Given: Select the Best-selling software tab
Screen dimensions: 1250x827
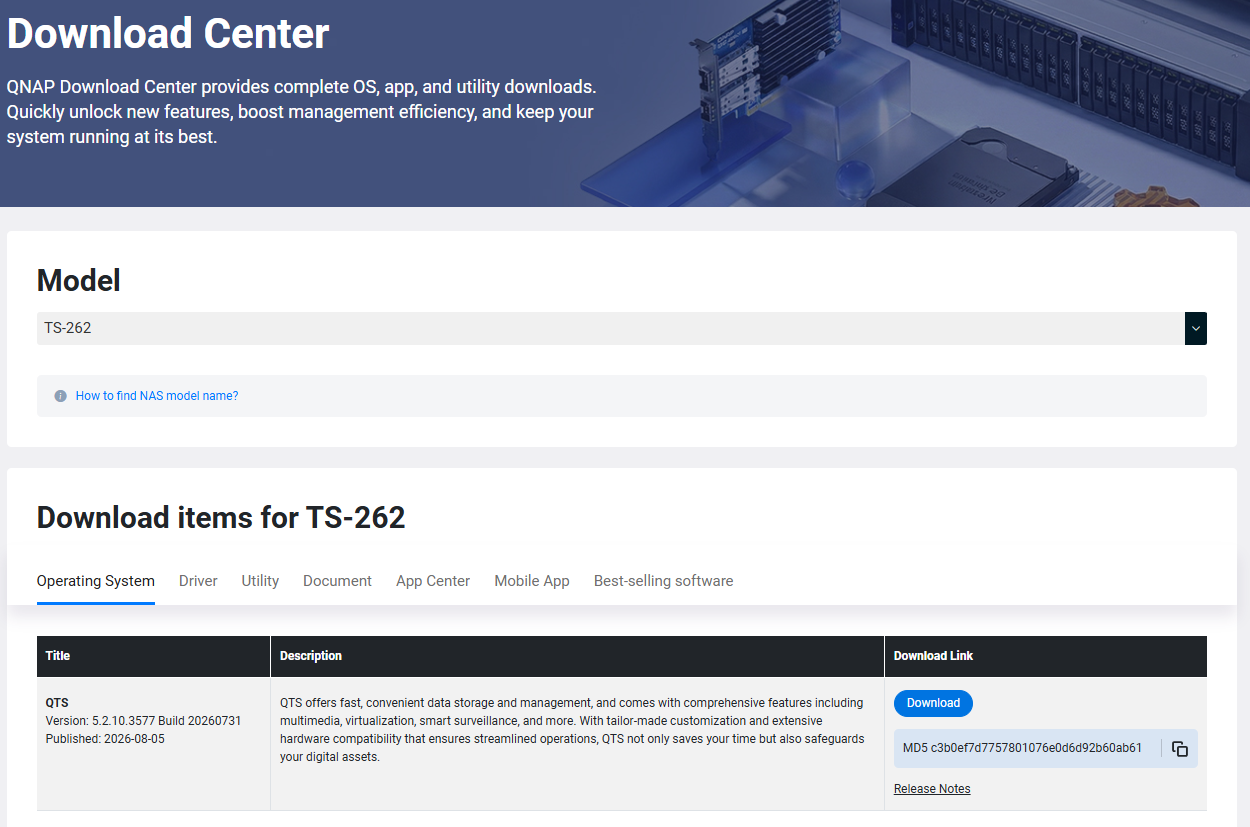Looking at the screenshot, I should click(664, 581).
